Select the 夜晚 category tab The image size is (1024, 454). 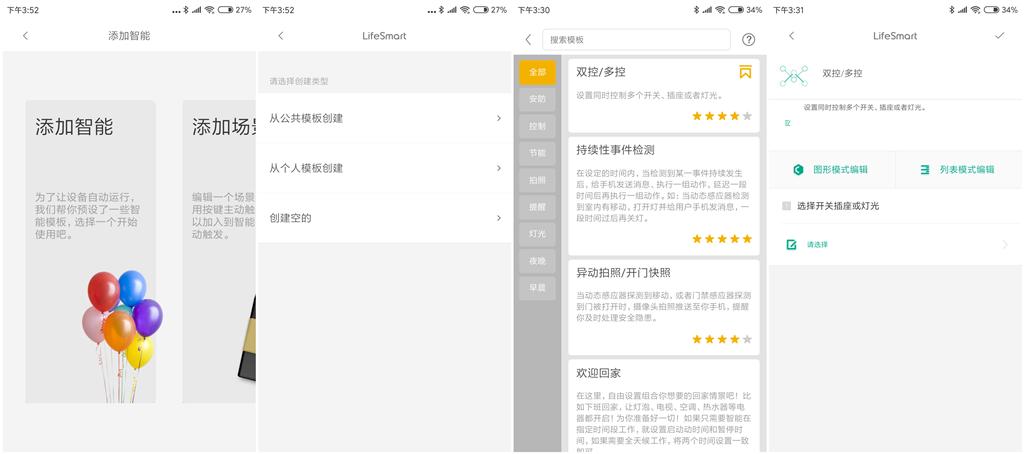point(537,261)
